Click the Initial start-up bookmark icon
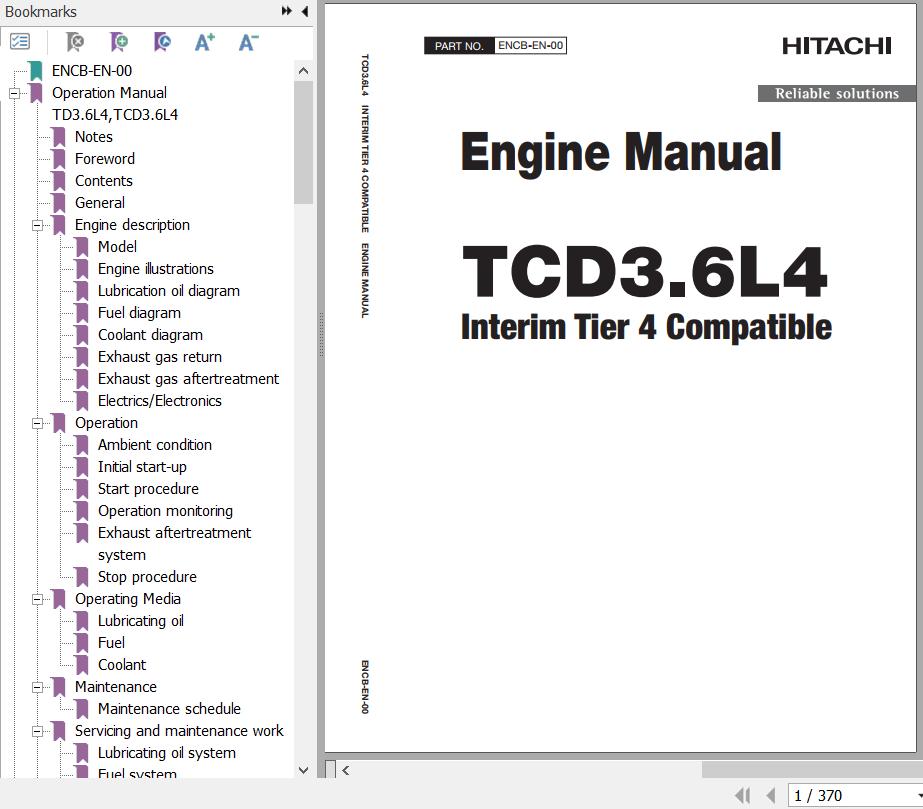The width and height of the screenshot is (923, 809). click(82, 467)
